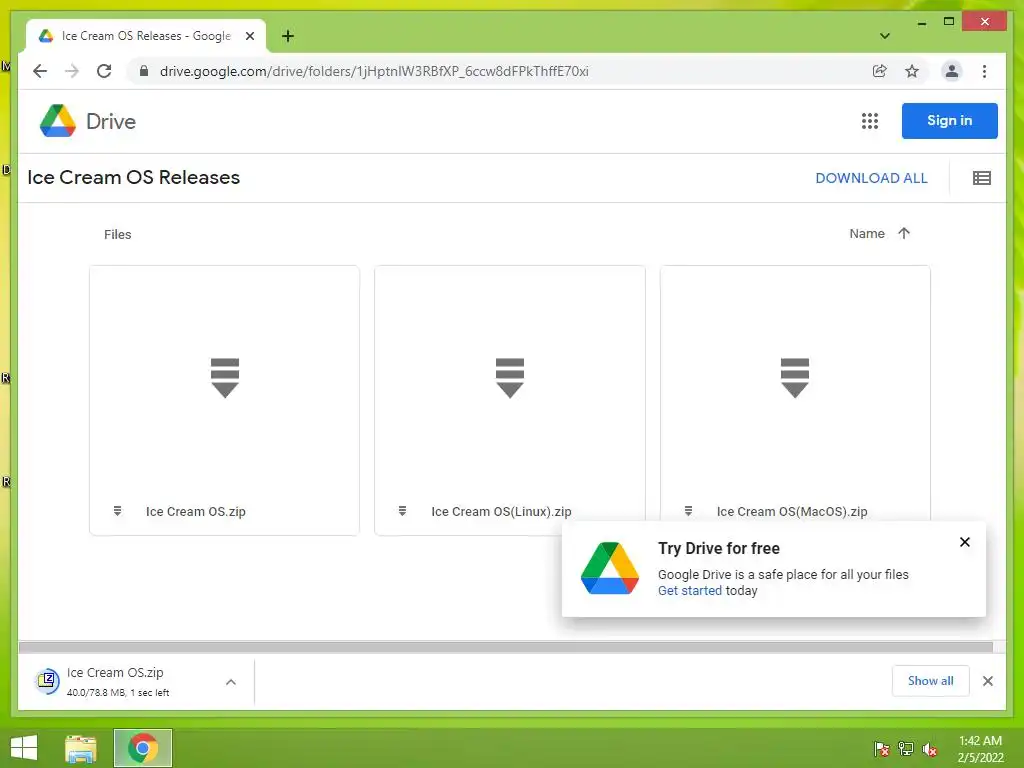Share this page icon in address bar
Screen dimensions: 1024x768
pos(880,71)
